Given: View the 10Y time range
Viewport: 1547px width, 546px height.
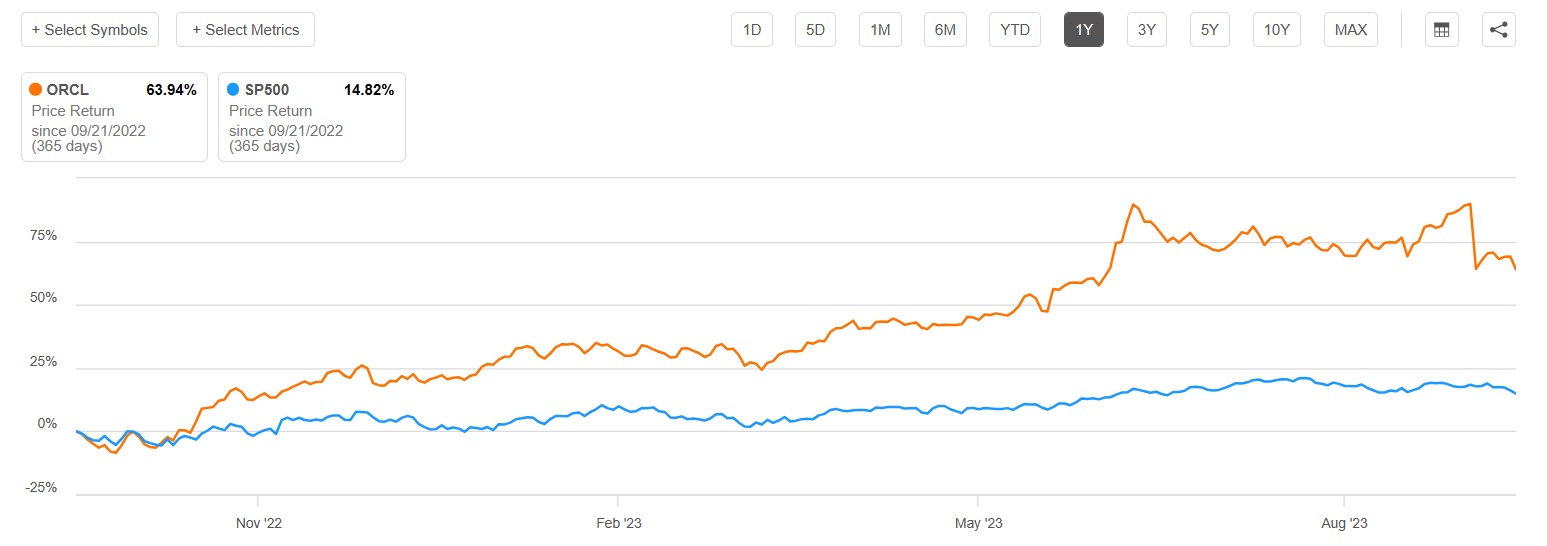Looking at the screenshot, I should [x=1277, y=30].
